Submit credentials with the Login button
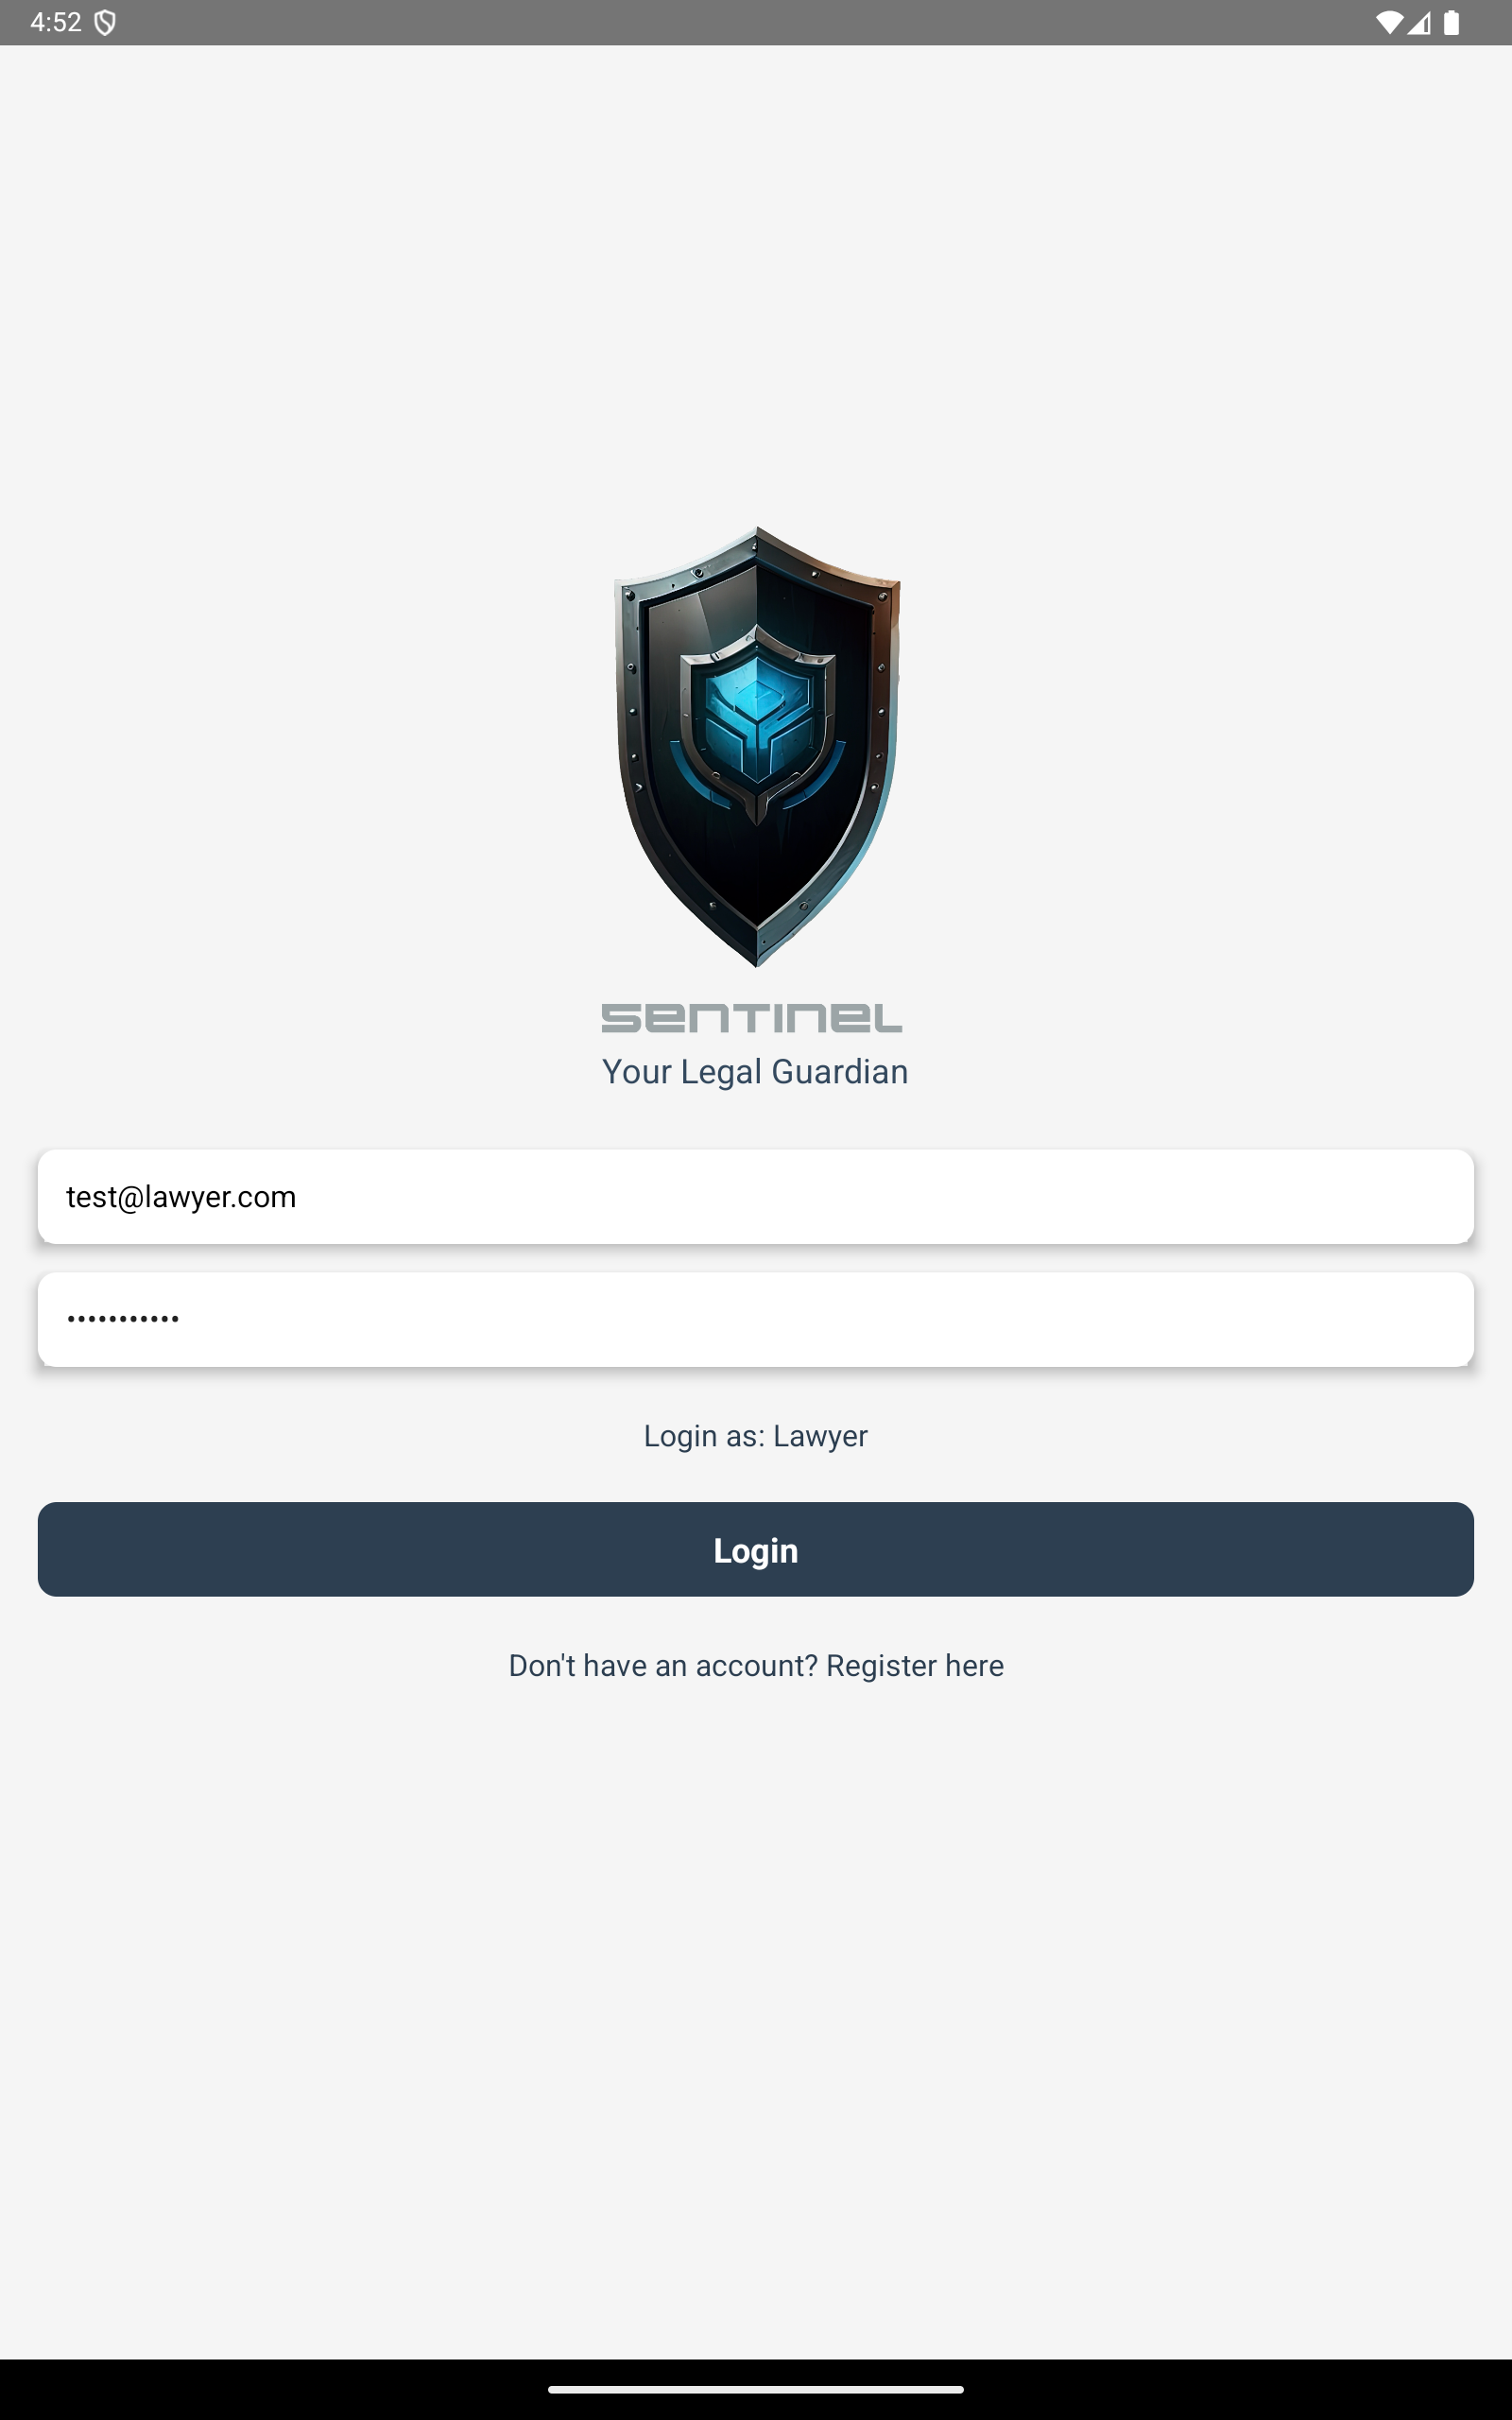This screenshot has width=1512, height=2420. (756, 1550)
